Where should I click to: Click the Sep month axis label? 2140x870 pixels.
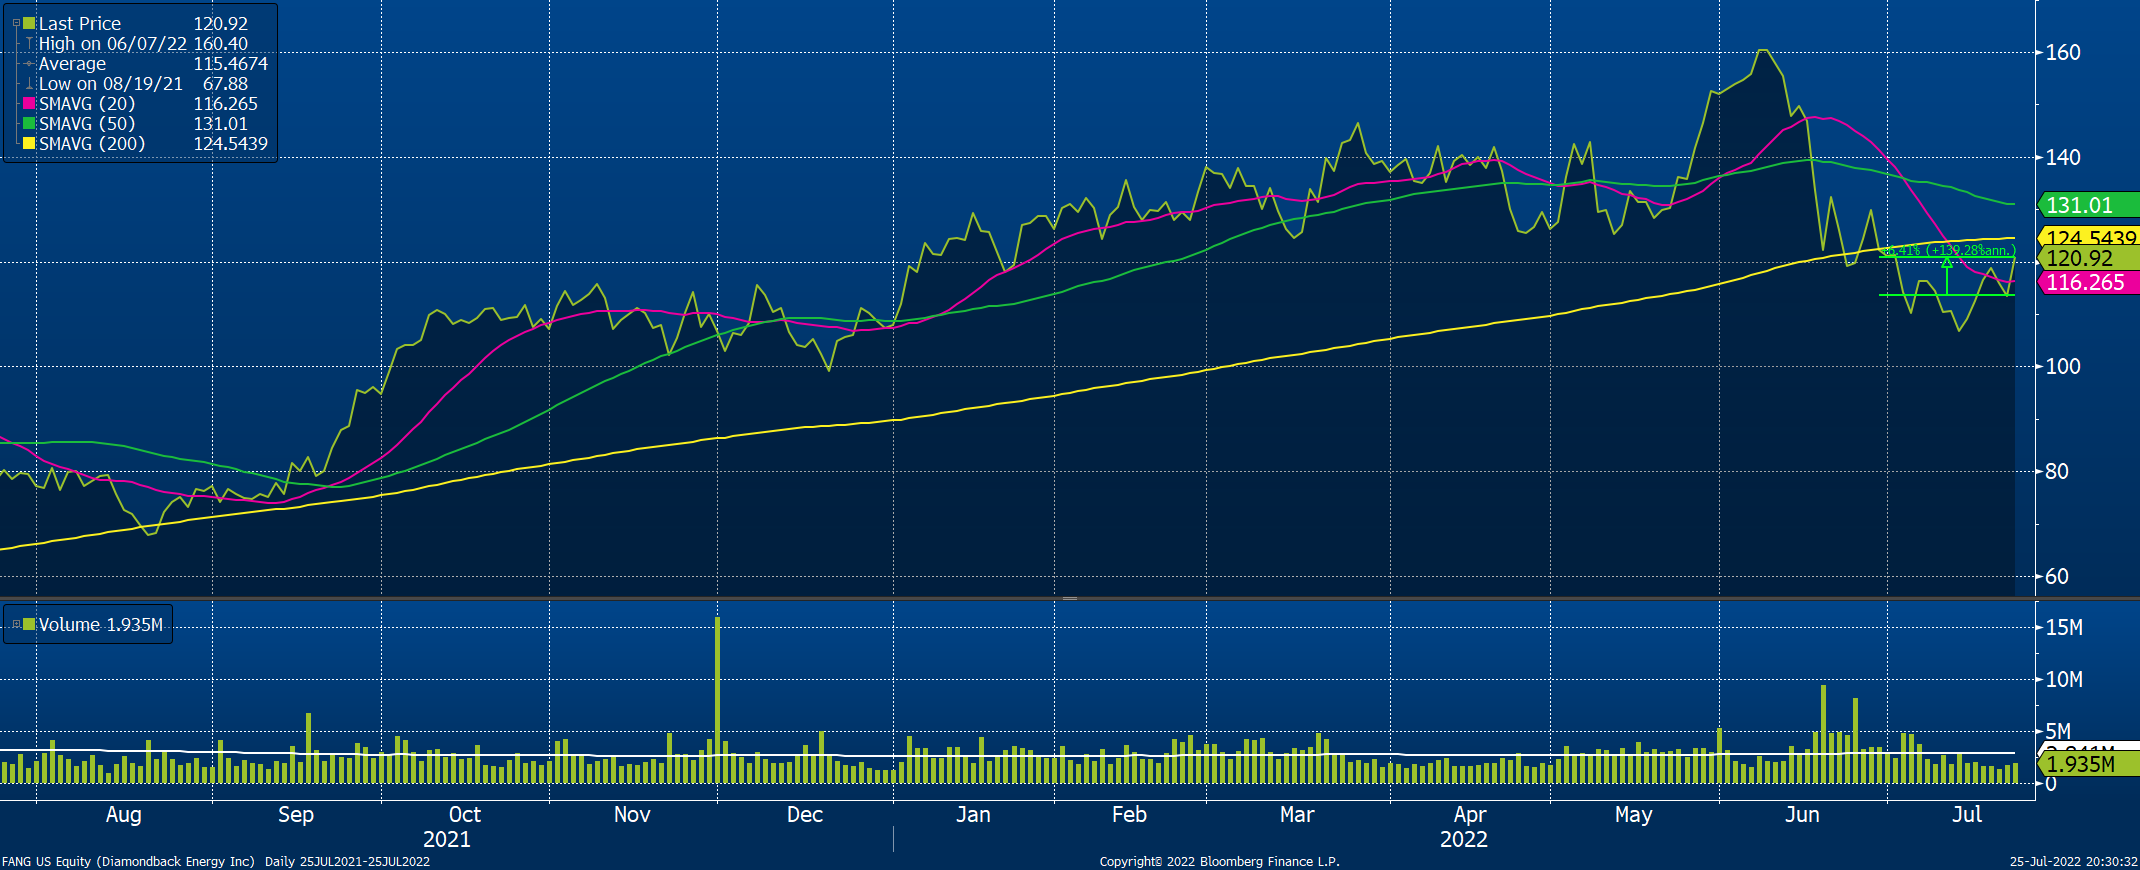coord(296,815)
